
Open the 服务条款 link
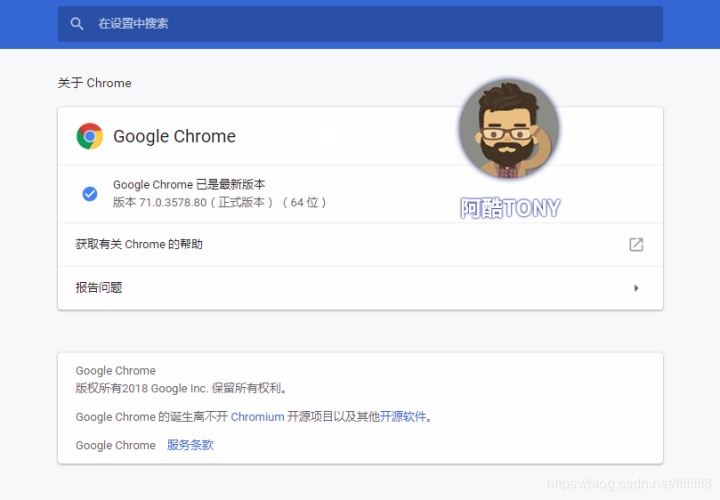[190, 445]
